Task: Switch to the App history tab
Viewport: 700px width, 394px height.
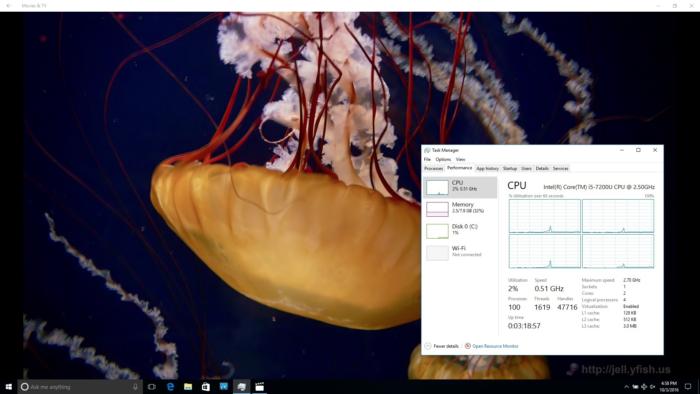Action: point(487,169)
